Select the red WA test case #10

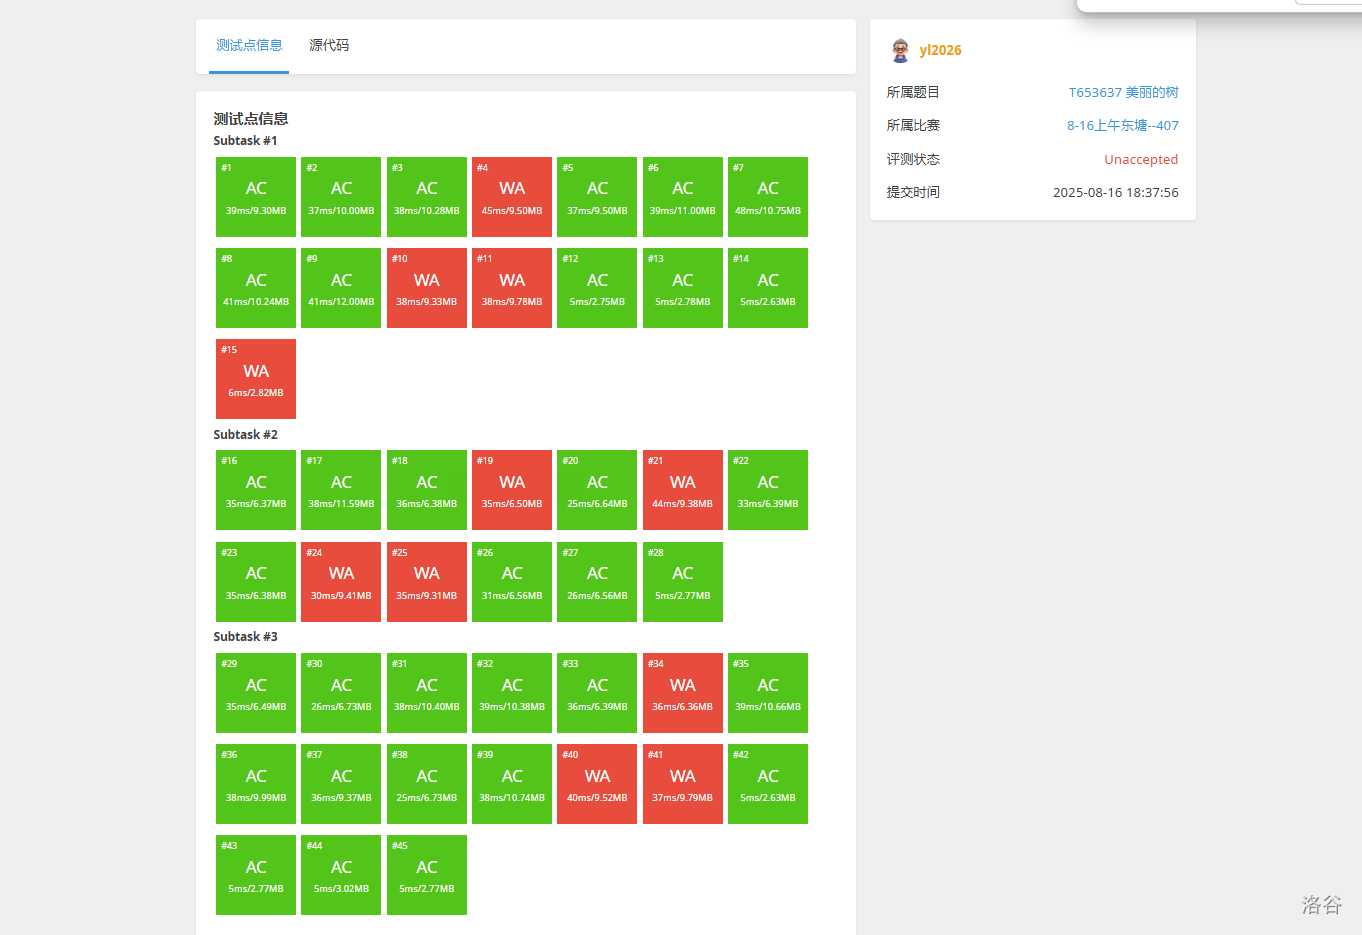point(427,288)
